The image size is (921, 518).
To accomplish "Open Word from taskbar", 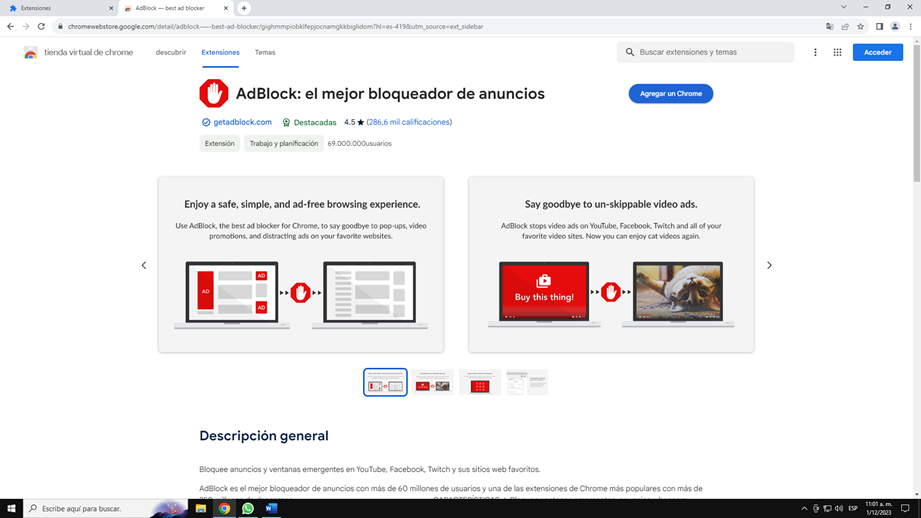I will (271, 509).
